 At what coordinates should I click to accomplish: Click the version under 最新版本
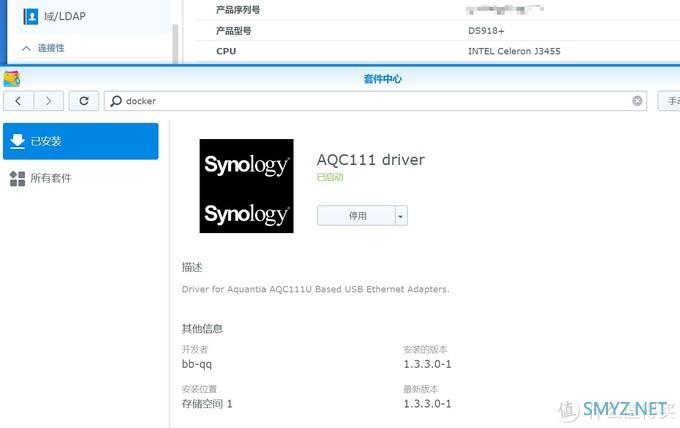pos(427,404)
